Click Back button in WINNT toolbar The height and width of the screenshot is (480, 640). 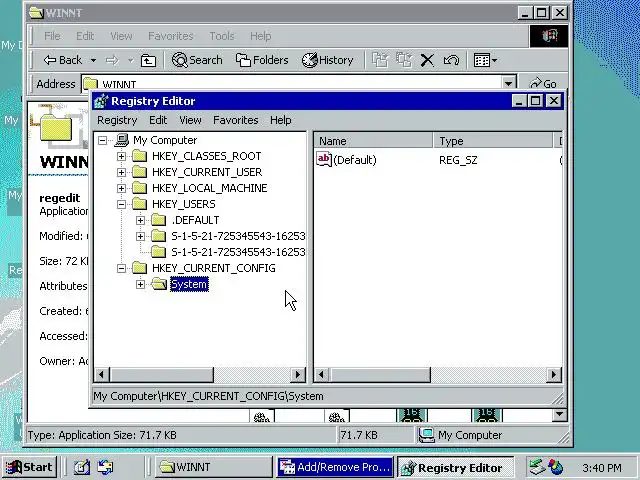pyautogui.click(x=63, y=60)
